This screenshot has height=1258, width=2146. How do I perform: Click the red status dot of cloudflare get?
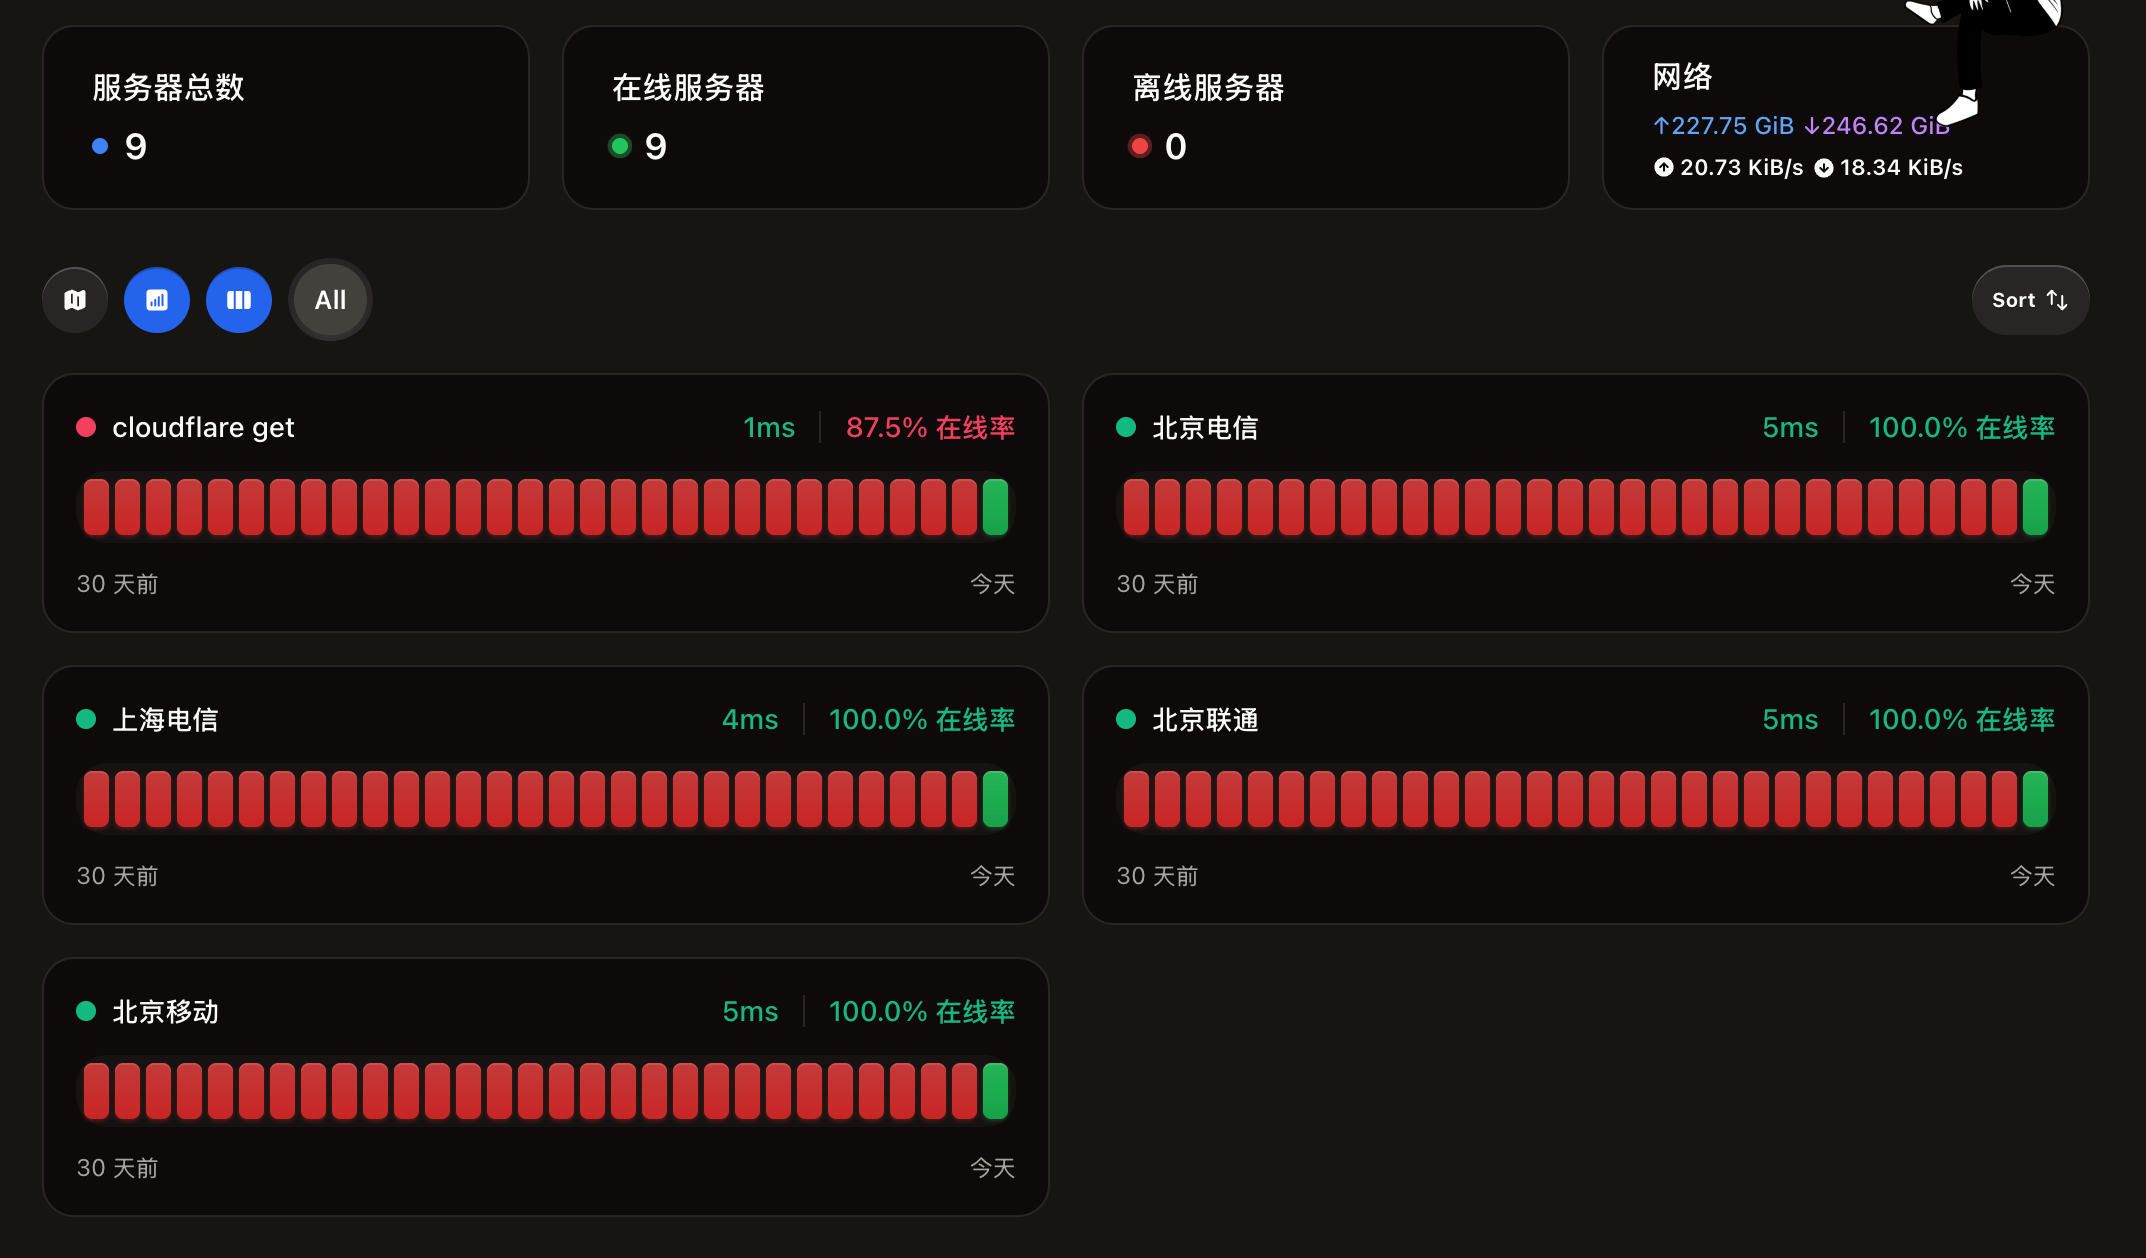click(86, 428)
